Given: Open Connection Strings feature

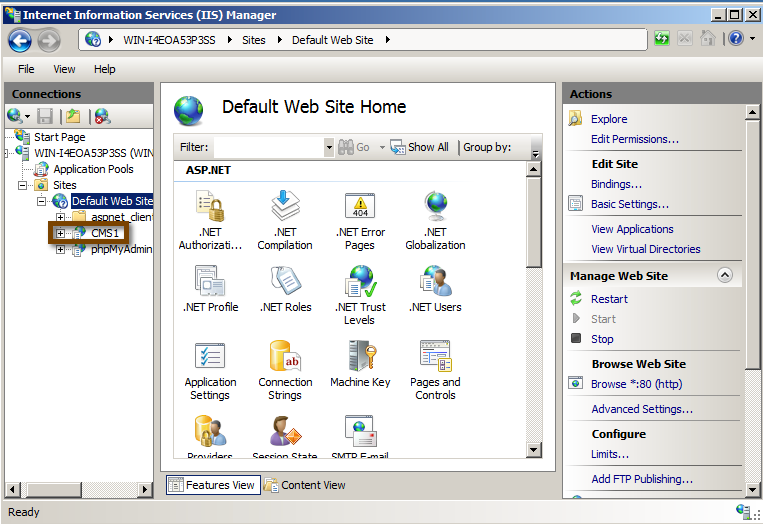Looking at the screenshot, I should pos(285,370).
